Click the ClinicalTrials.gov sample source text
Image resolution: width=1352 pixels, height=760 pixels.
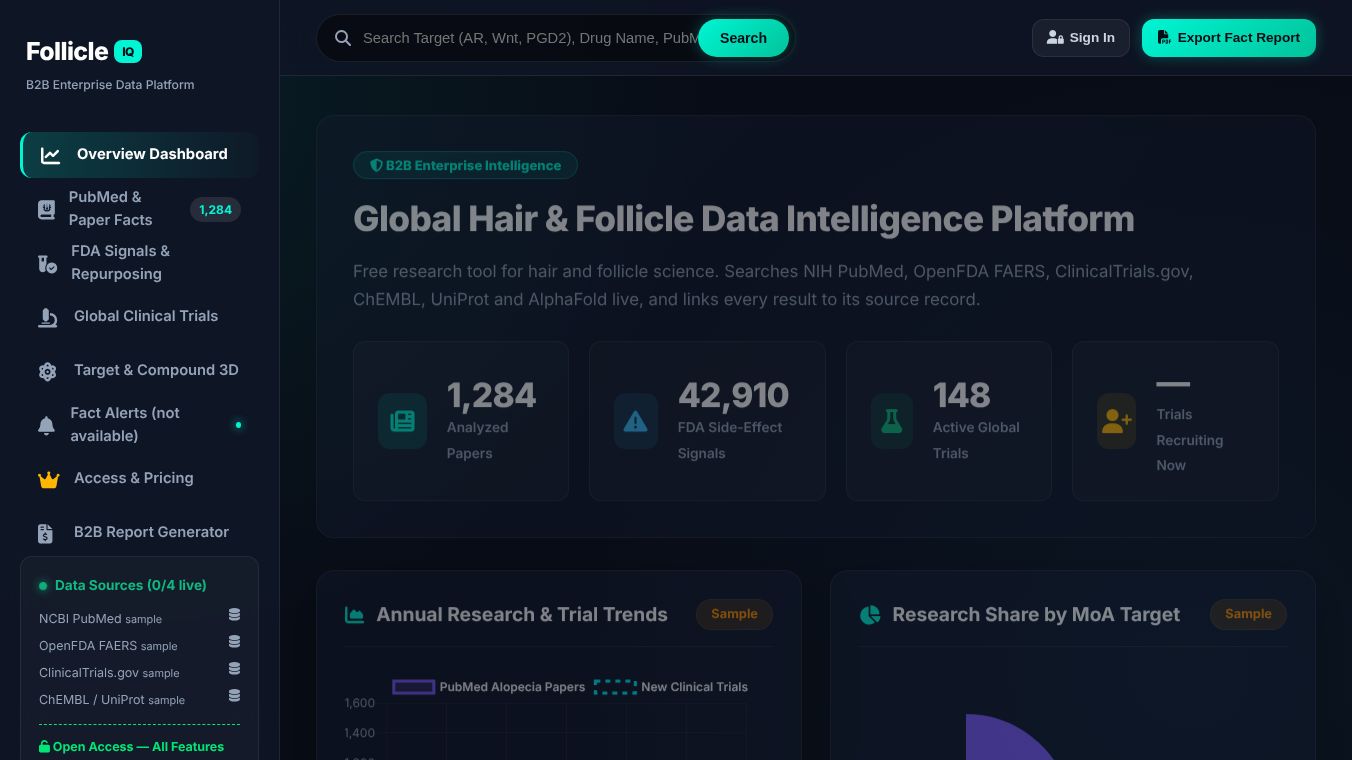pyautogui.click(x=109, y=673)
